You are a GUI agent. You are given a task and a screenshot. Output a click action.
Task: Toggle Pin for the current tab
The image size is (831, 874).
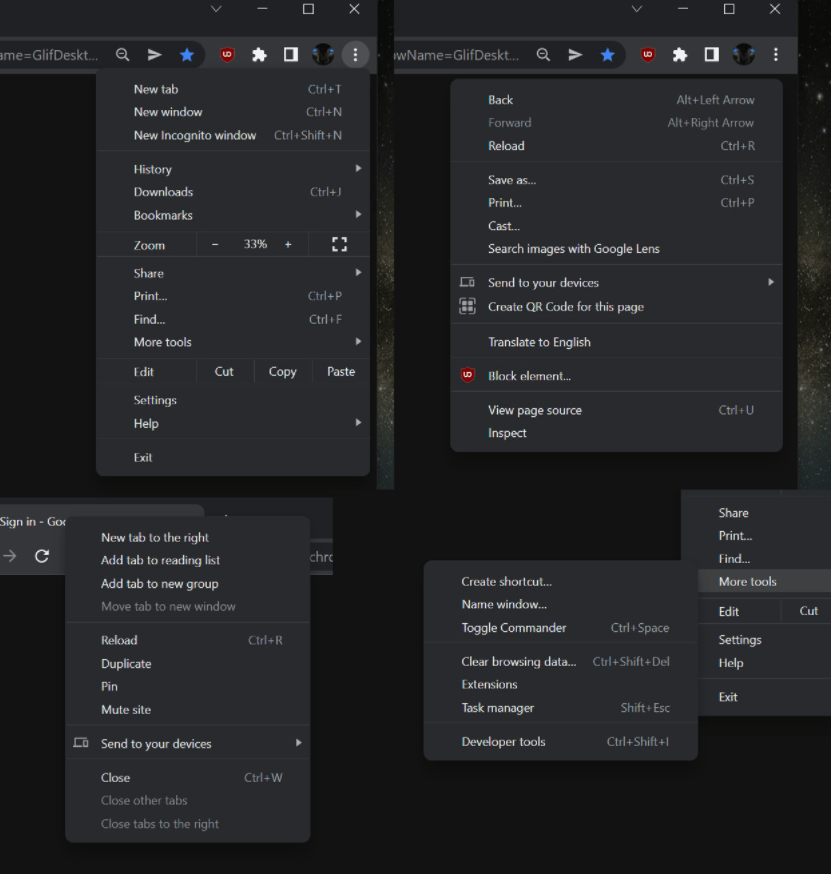click(x=109, y=687)
